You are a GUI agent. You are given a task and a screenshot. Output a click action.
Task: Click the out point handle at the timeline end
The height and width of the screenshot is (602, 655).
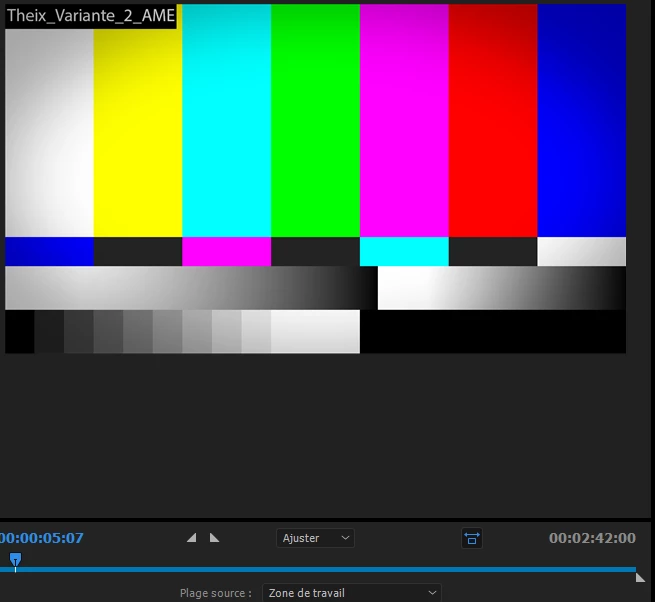(x=640, y=578)
